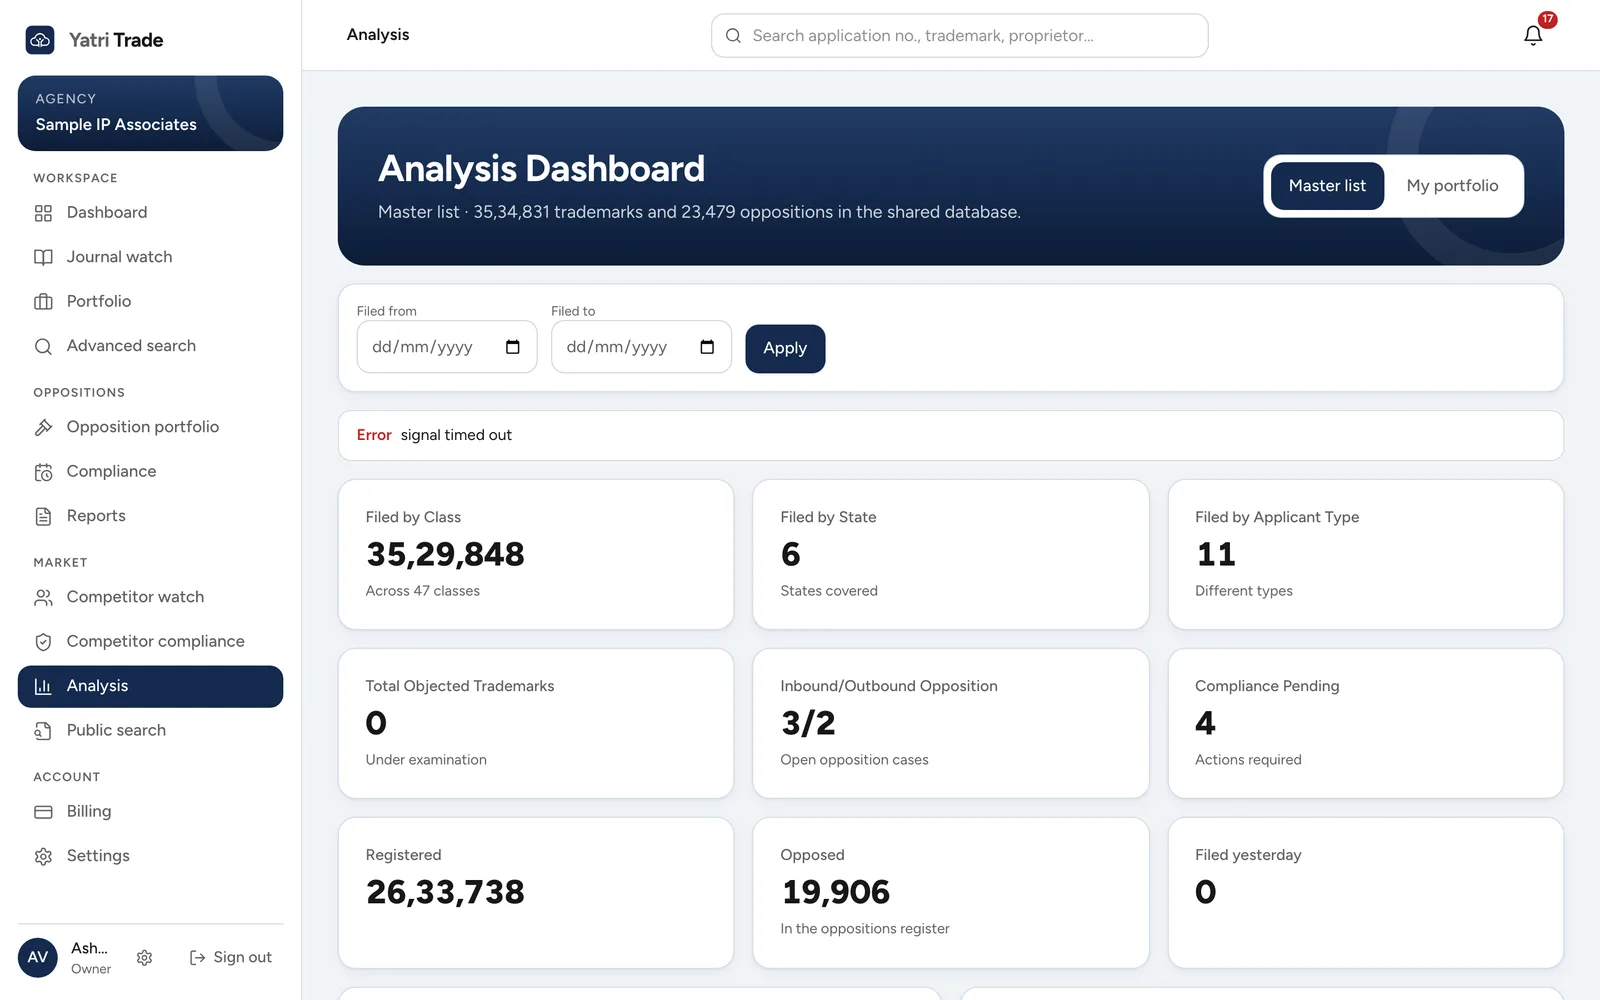This screenshot has width=1600, height=1000.
Task: Open calendar picker in Filed to
Action: pyautogui.click(x=707, y=347)
